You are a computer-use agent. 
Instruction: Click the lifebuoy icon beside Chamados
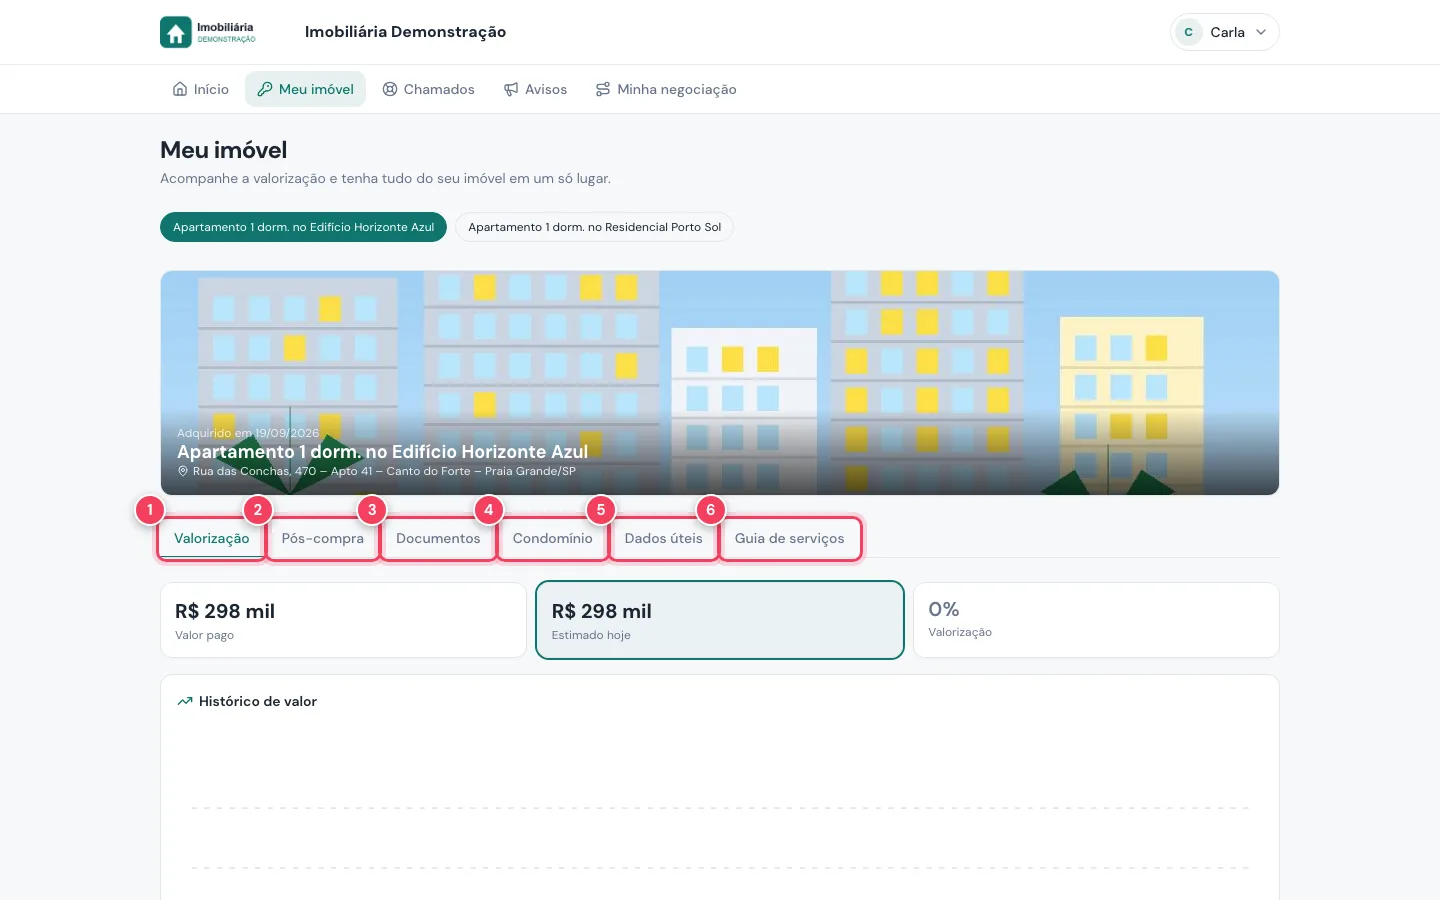390,89
